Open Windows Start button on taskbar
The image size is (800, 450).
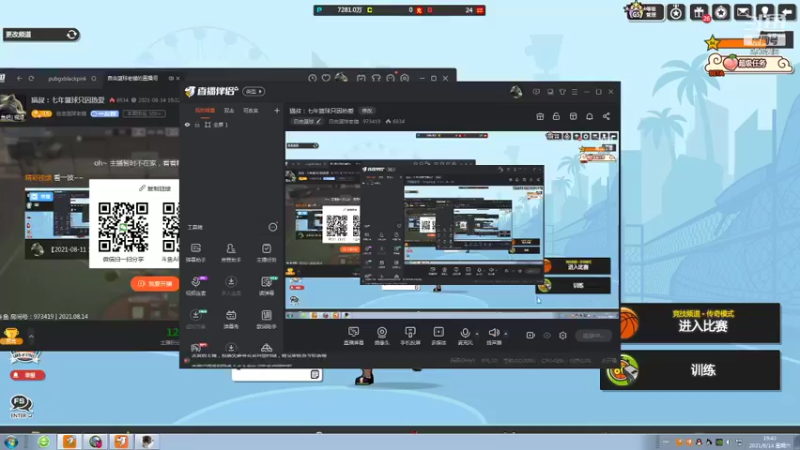pyautogui.click(x=11, y=442)
